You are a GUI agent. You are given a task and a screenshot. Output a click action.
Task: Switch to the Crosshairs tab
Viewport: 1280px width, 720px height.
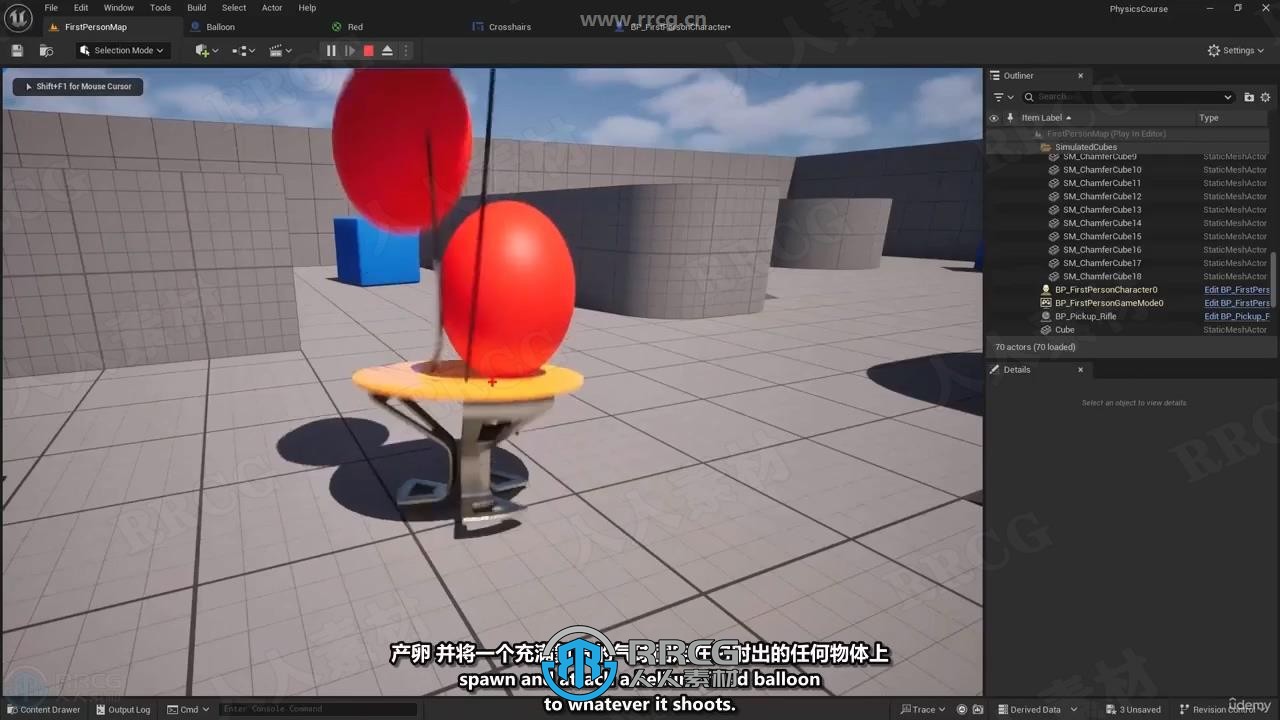[510, 27]
